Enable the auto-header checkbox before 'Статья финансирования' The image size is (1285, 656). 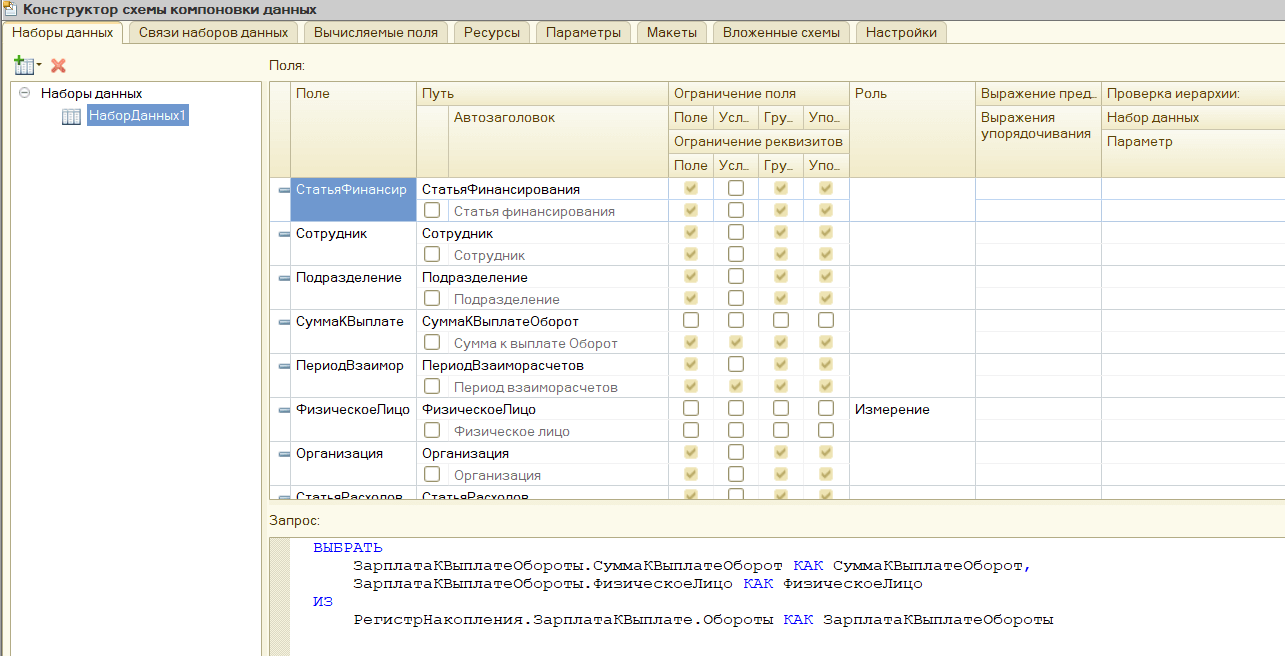click(x=432, y=211)
